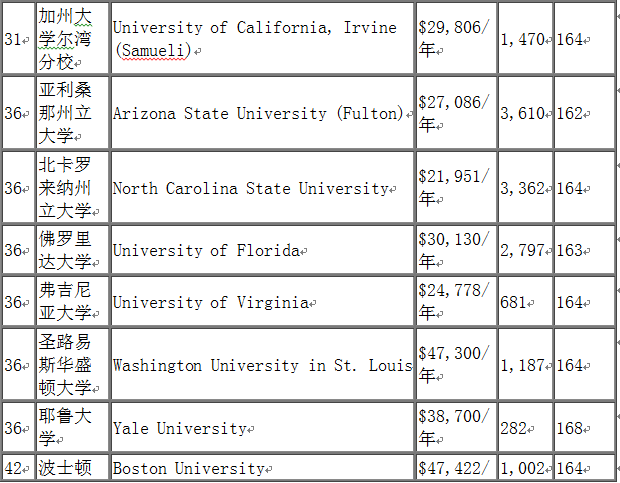This screenshot has height=483, width=620.
Task: Click Washington University in St. Louis text
Action: pos(262,365)
